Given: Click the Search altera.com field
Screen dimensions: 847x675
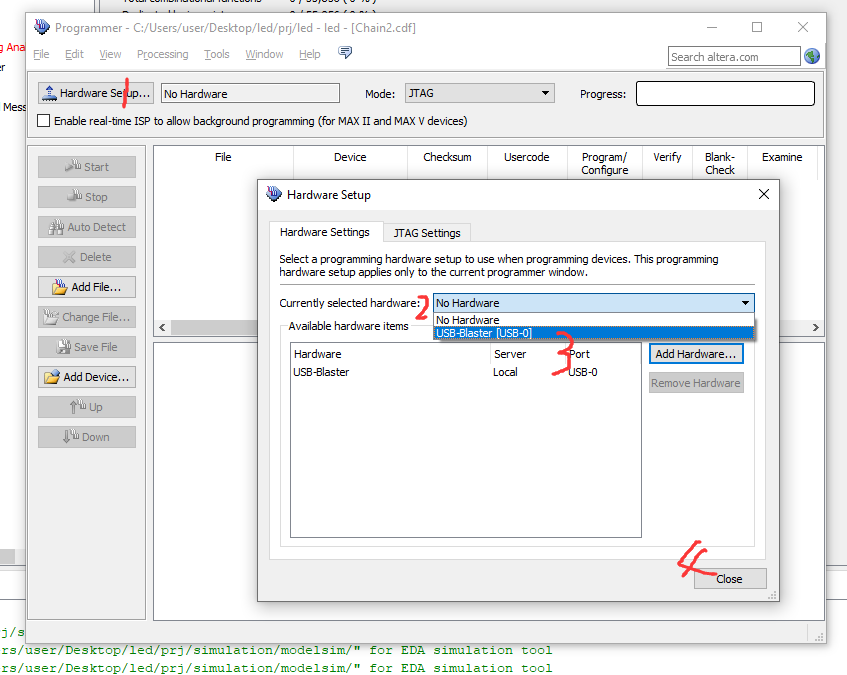Looking at the screenshot, I should point(734,56).
